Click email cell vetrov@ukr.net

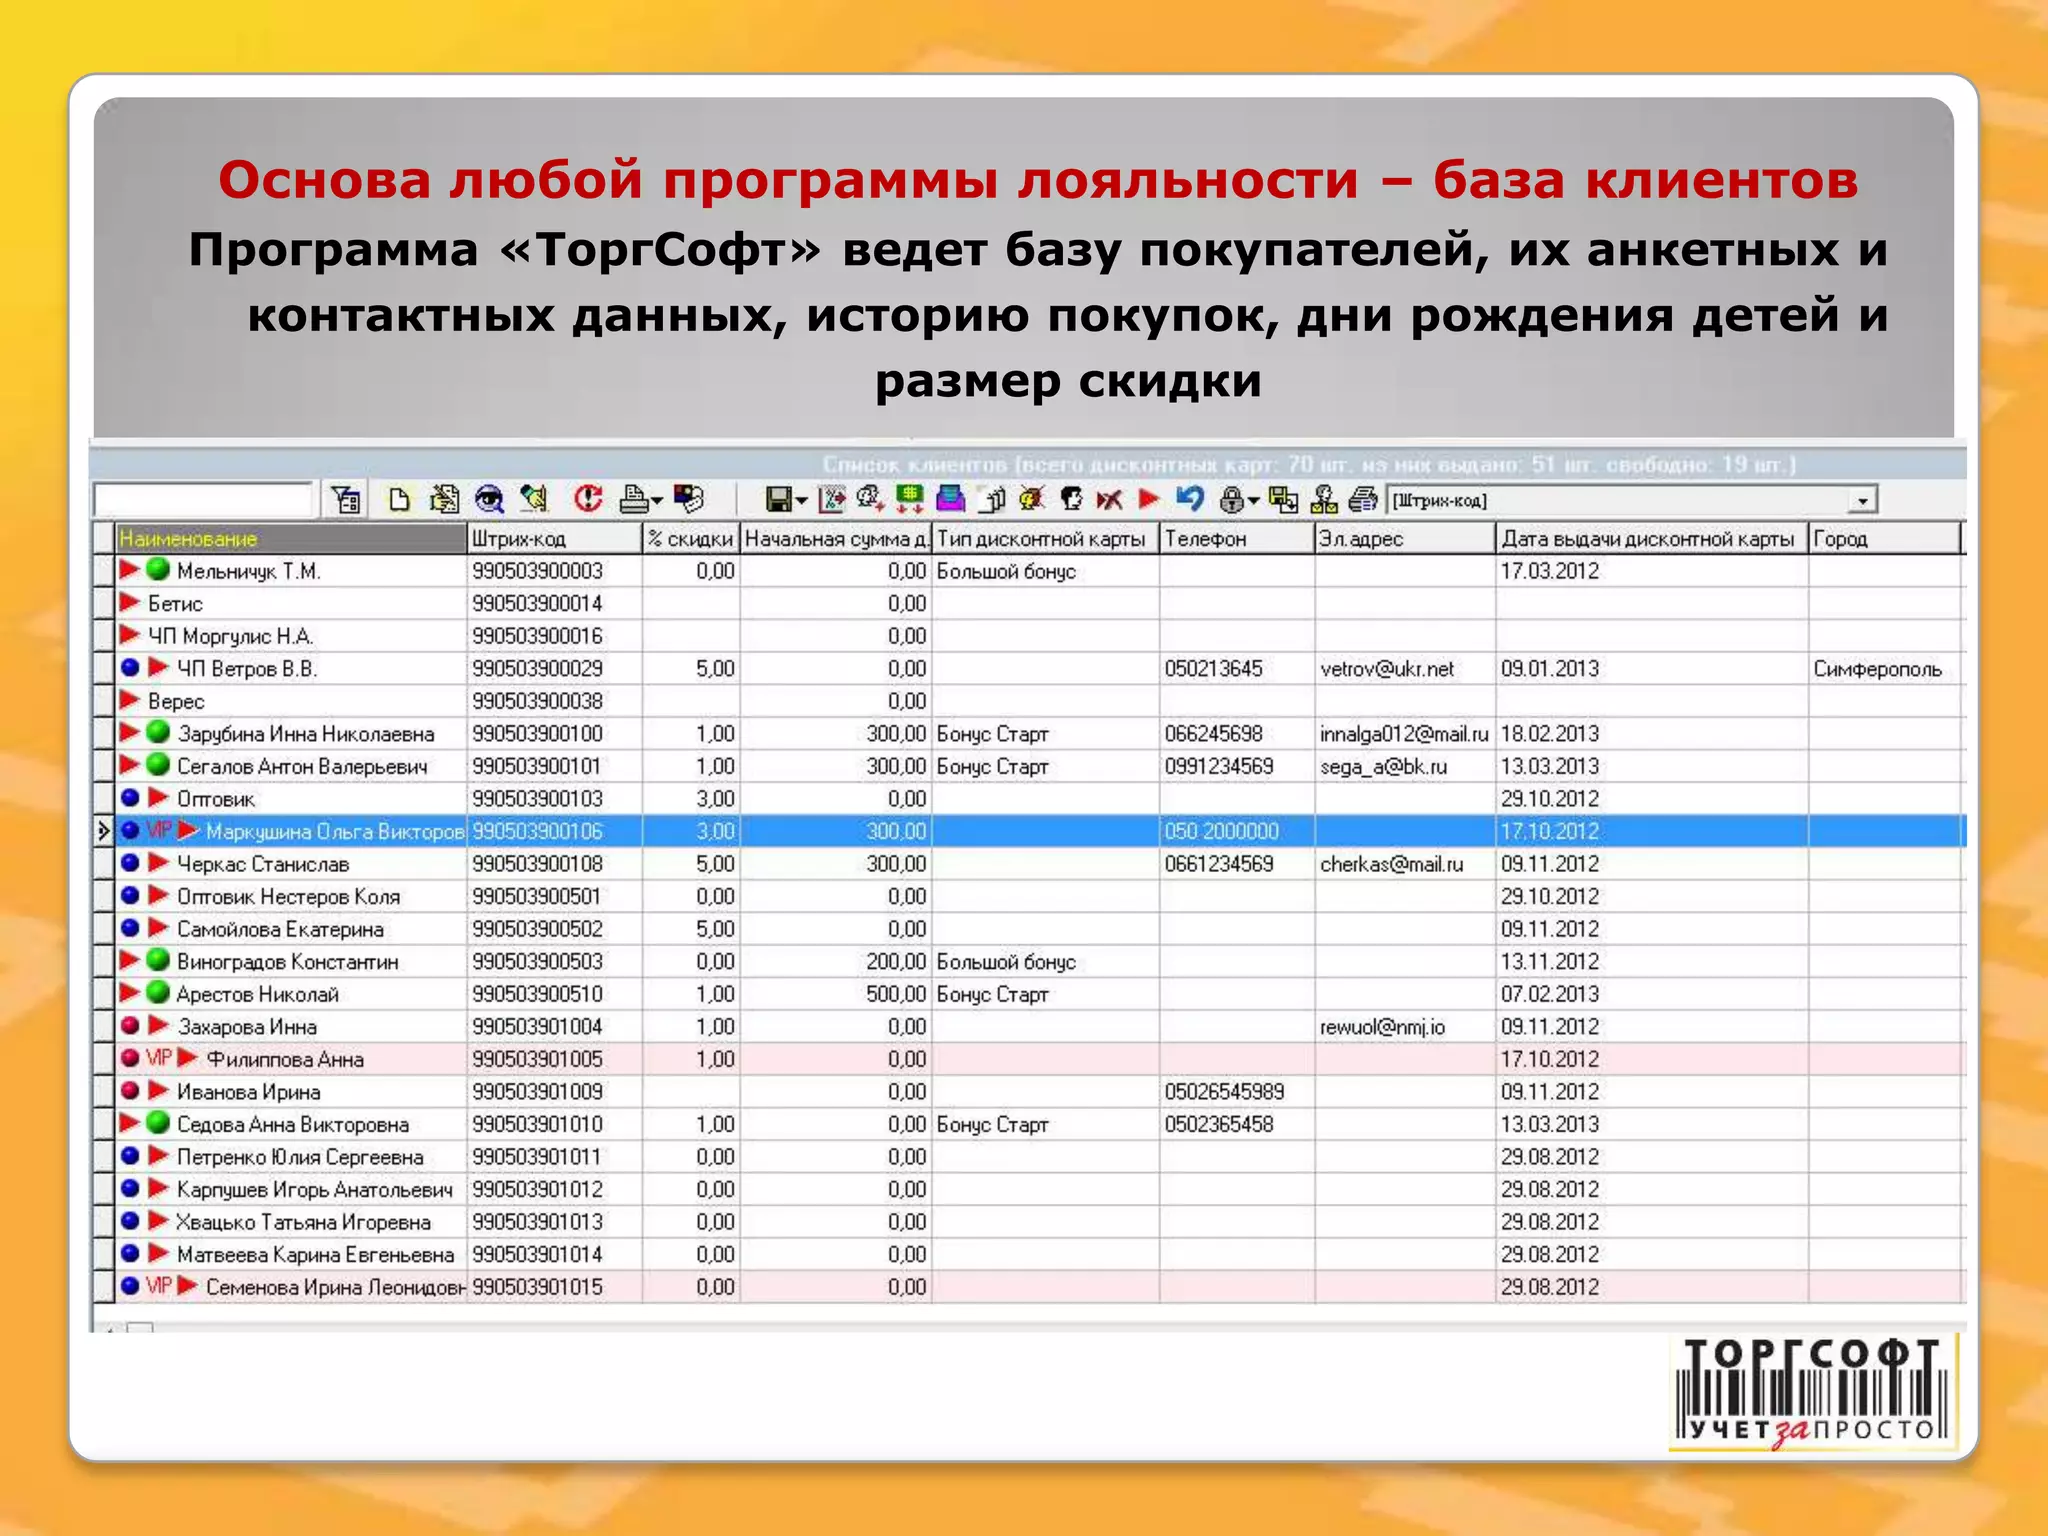pos(1405,669)
